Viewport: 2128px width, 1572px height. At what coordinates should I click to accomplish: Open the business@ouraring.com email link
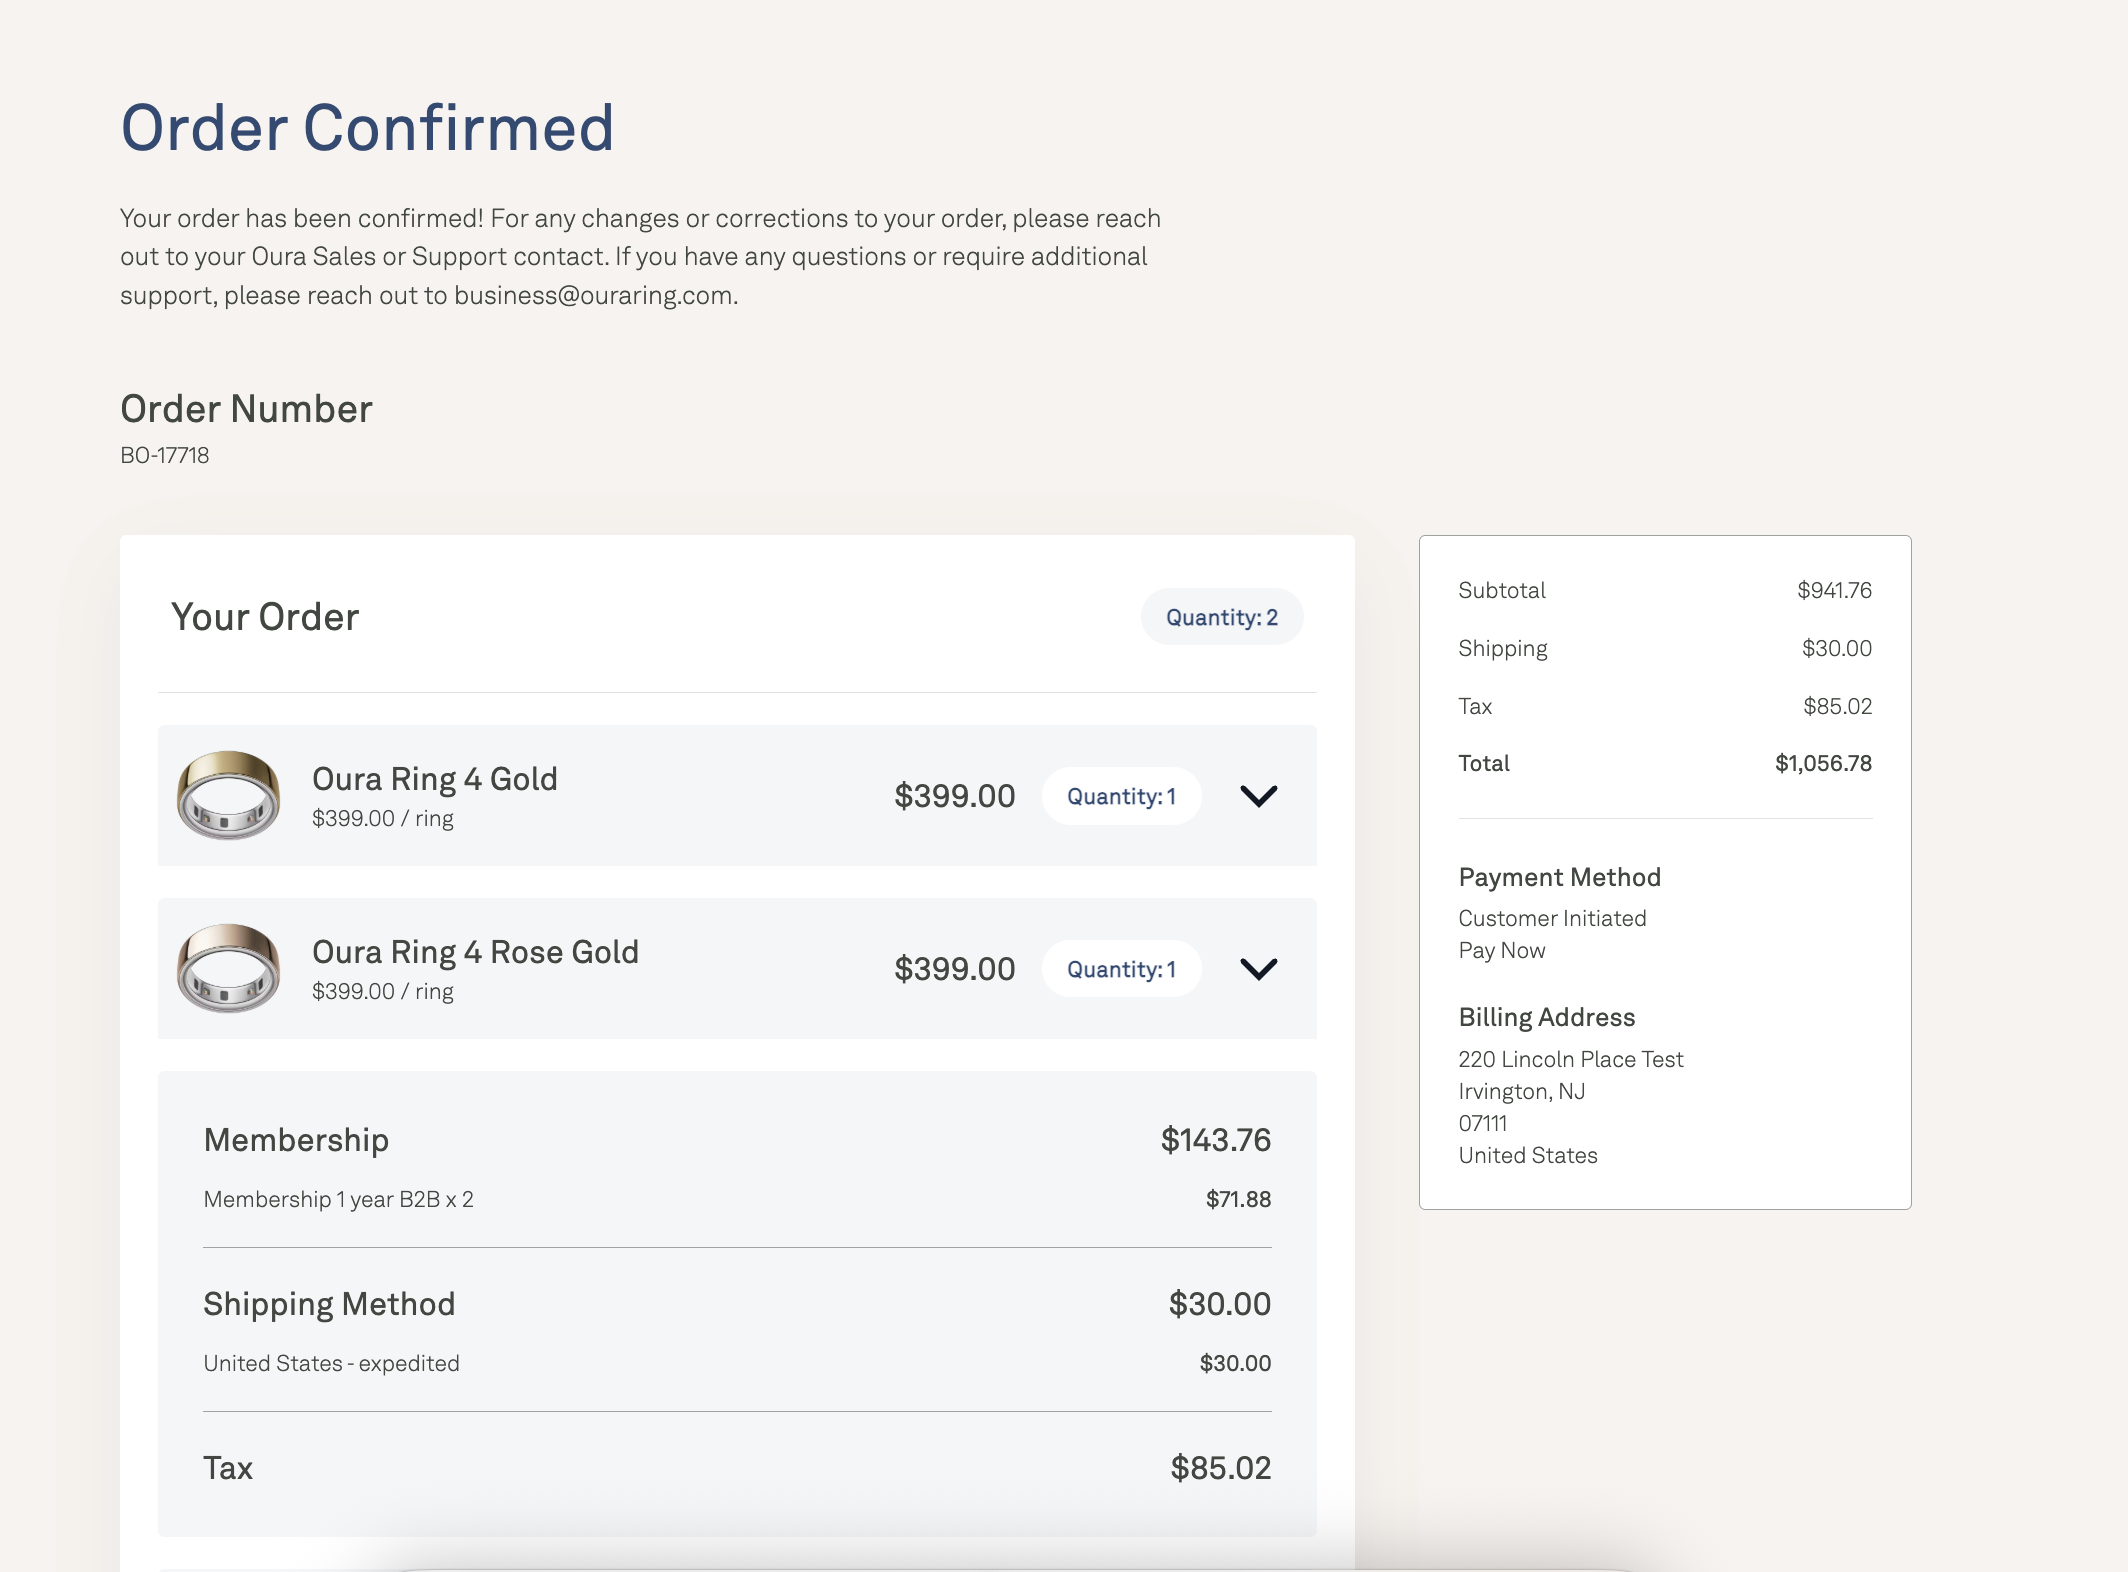(594, 296)
